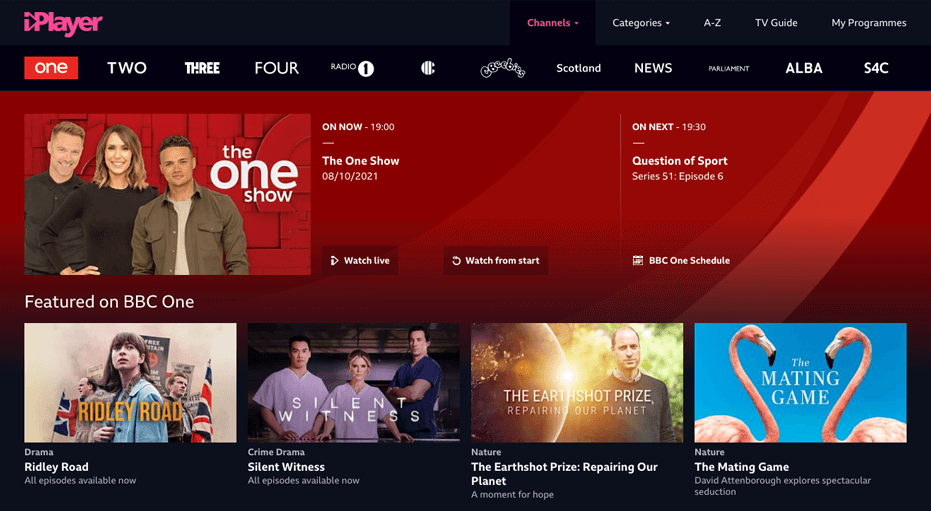Image resolution: width=931 pixels, height=511 pixels.
Task: Go to BBC Four channel
Action: point(276,68)
